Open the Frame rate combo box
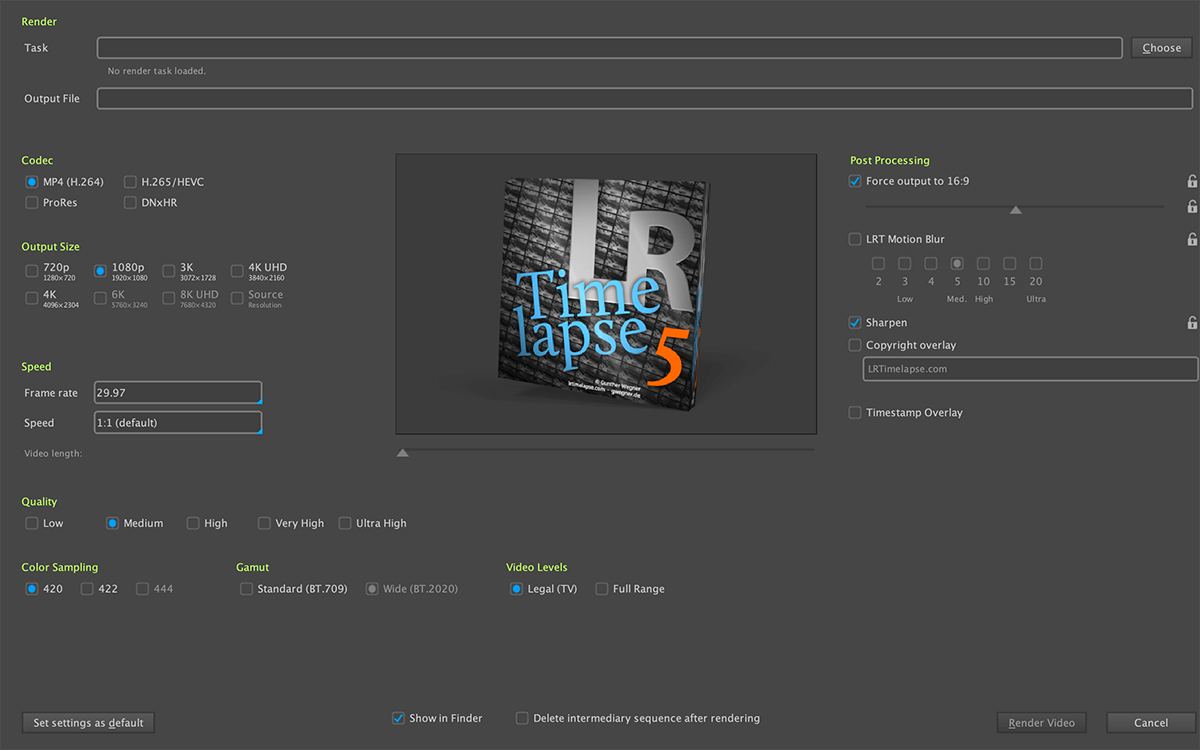Screen dimensions: 1200x750 (x=178, y=393)
